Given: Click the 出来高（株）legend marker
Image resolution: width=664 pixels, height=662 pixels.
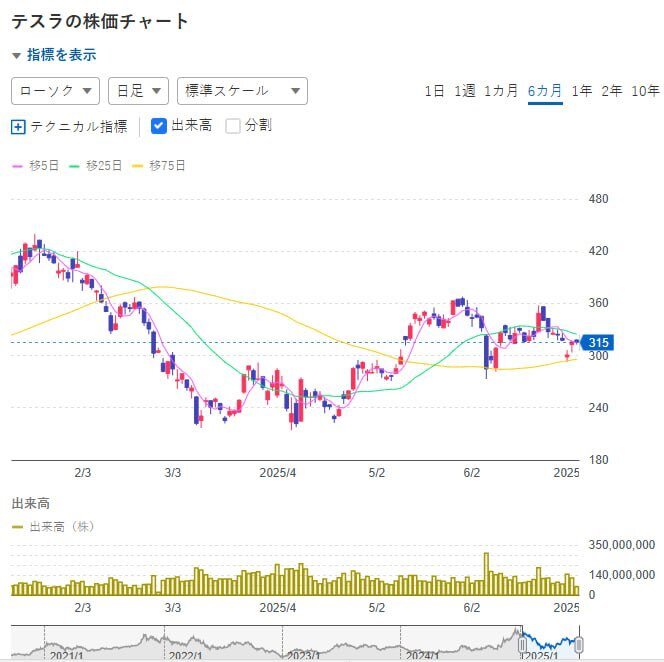Looking at the screenshot, I should [17, 526].
